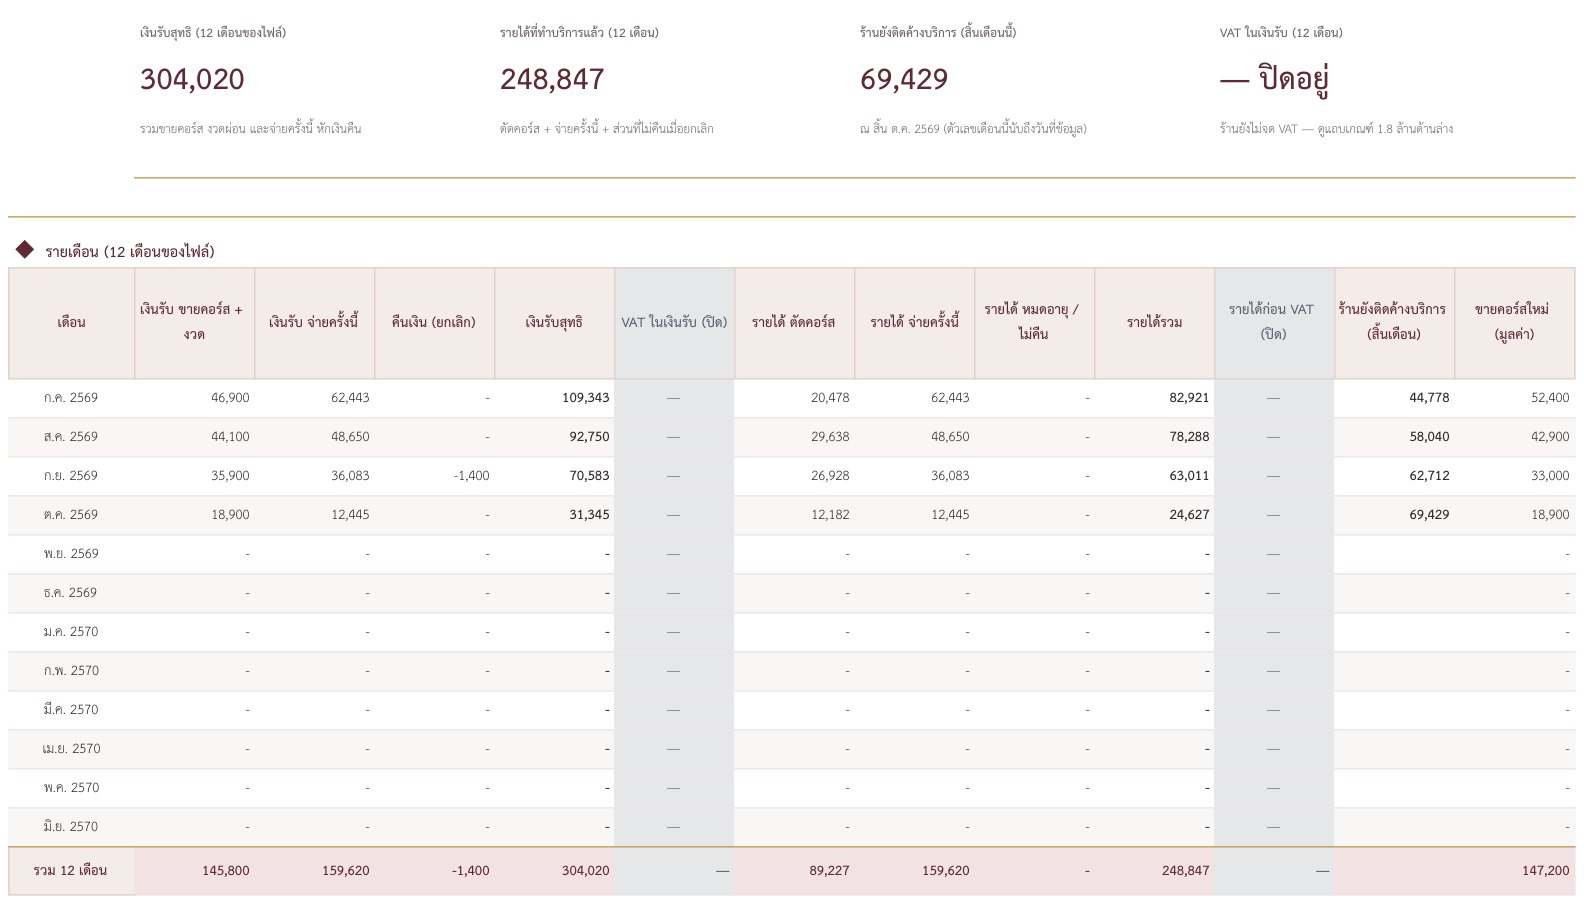The width and height of the screenshot is (1584, 904).
Task: Click the "— ปิดอยู่" VAT status value
Action: tap(1274, 80)
